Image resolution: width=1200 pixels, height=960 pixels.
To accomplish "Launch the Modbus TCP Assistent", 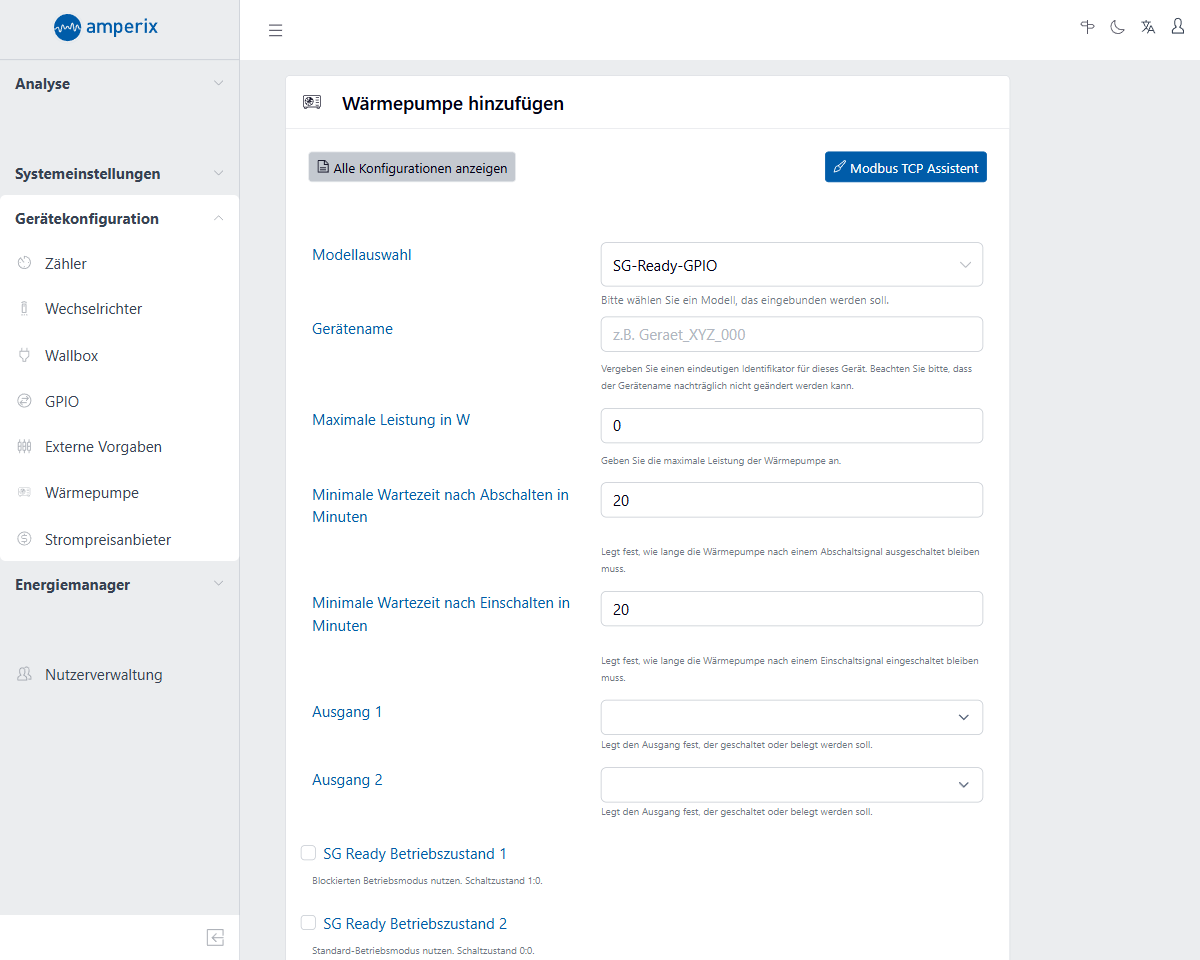I will pyautogui.click(x=905, y=168).
